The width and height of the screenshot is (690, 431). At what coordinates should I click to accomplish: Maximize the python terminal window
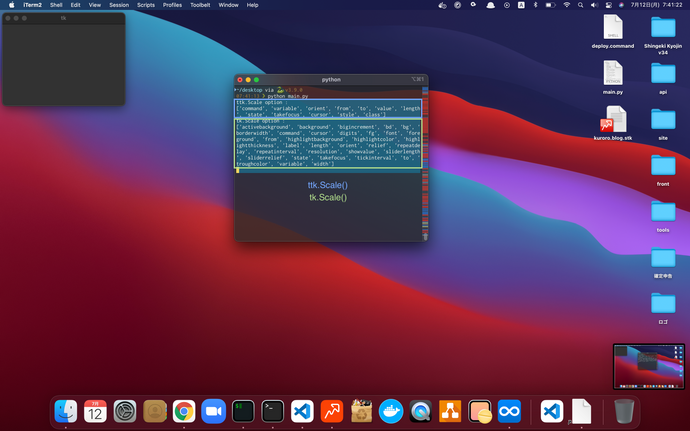[257, 80]
